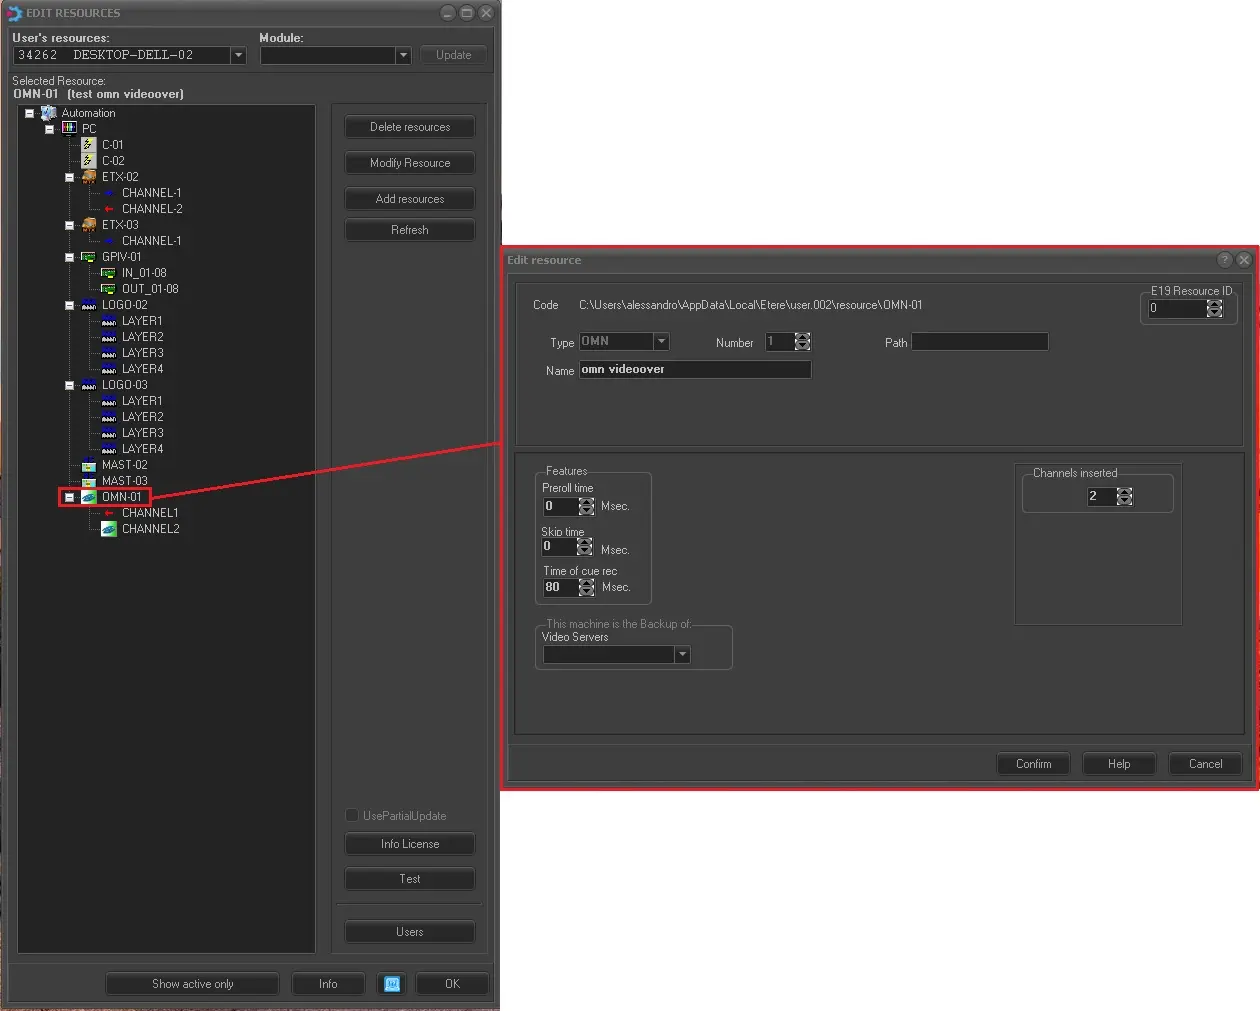The height and width of the screenshot is (1011, 1260).
Task: Click the OMN-01 video server icon
Action: pyautogui.click(x=89, y=497)
